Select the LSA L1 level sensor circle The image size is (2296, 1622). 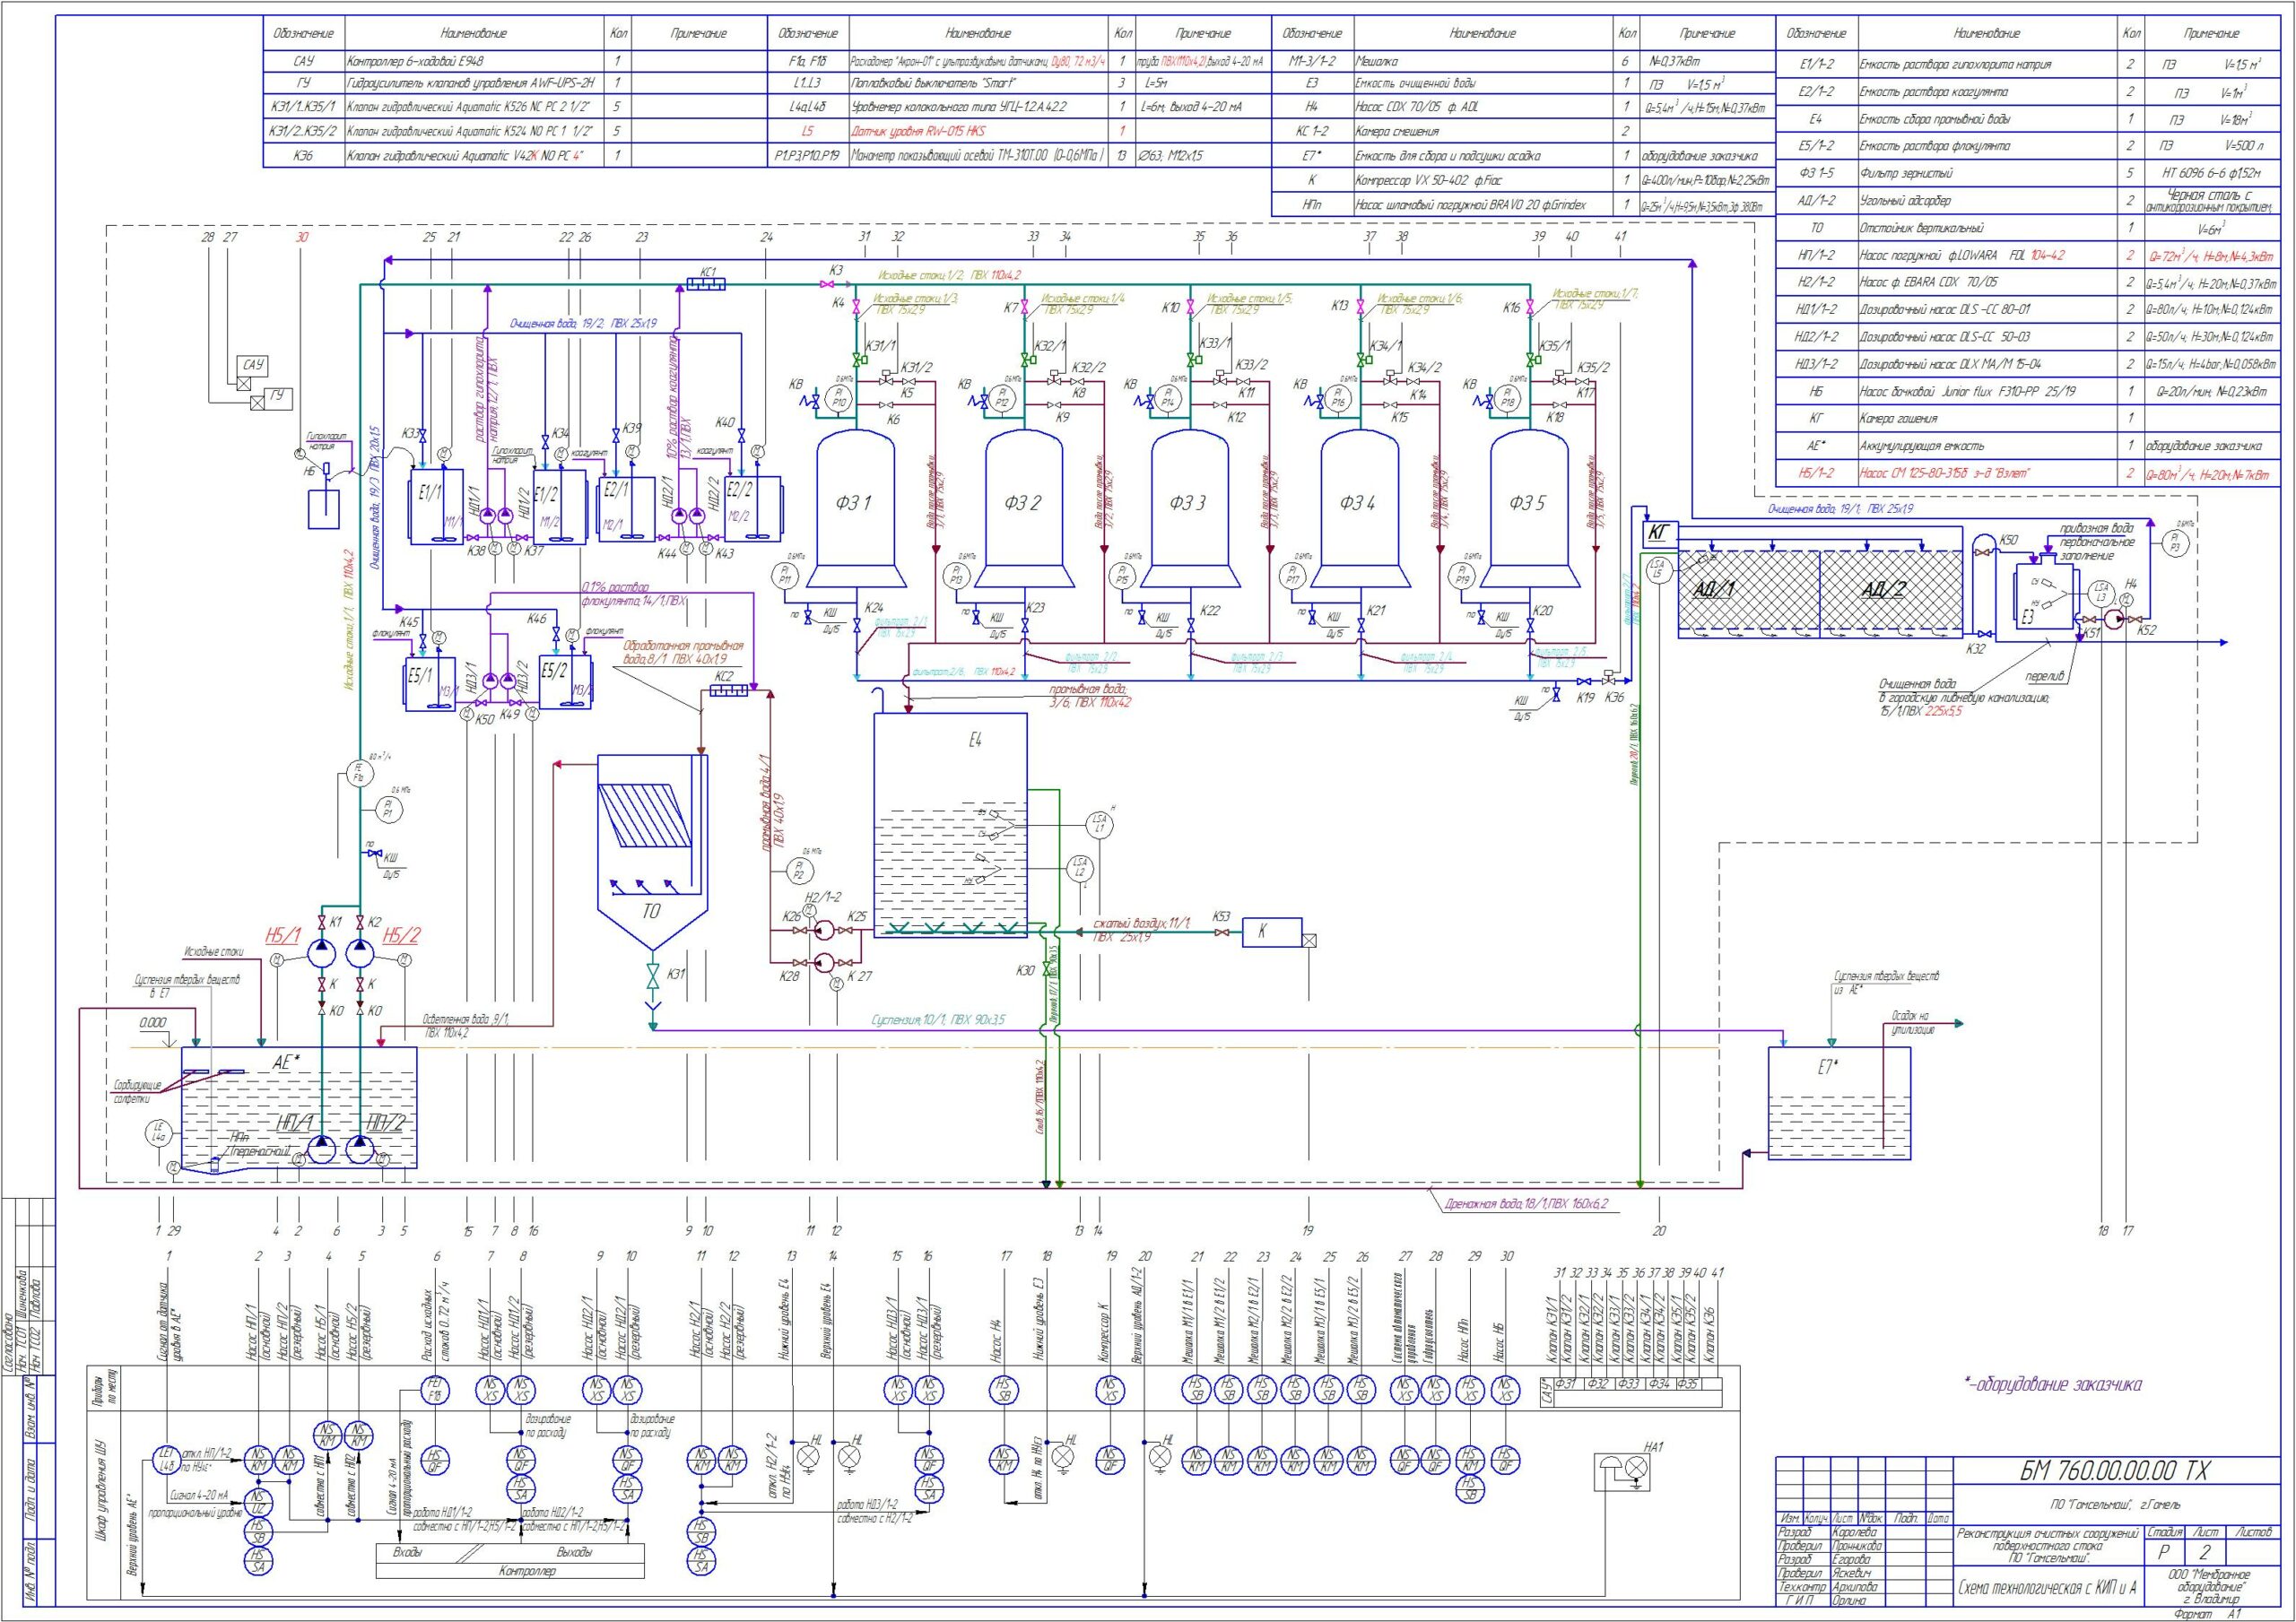pos(1100,824)
